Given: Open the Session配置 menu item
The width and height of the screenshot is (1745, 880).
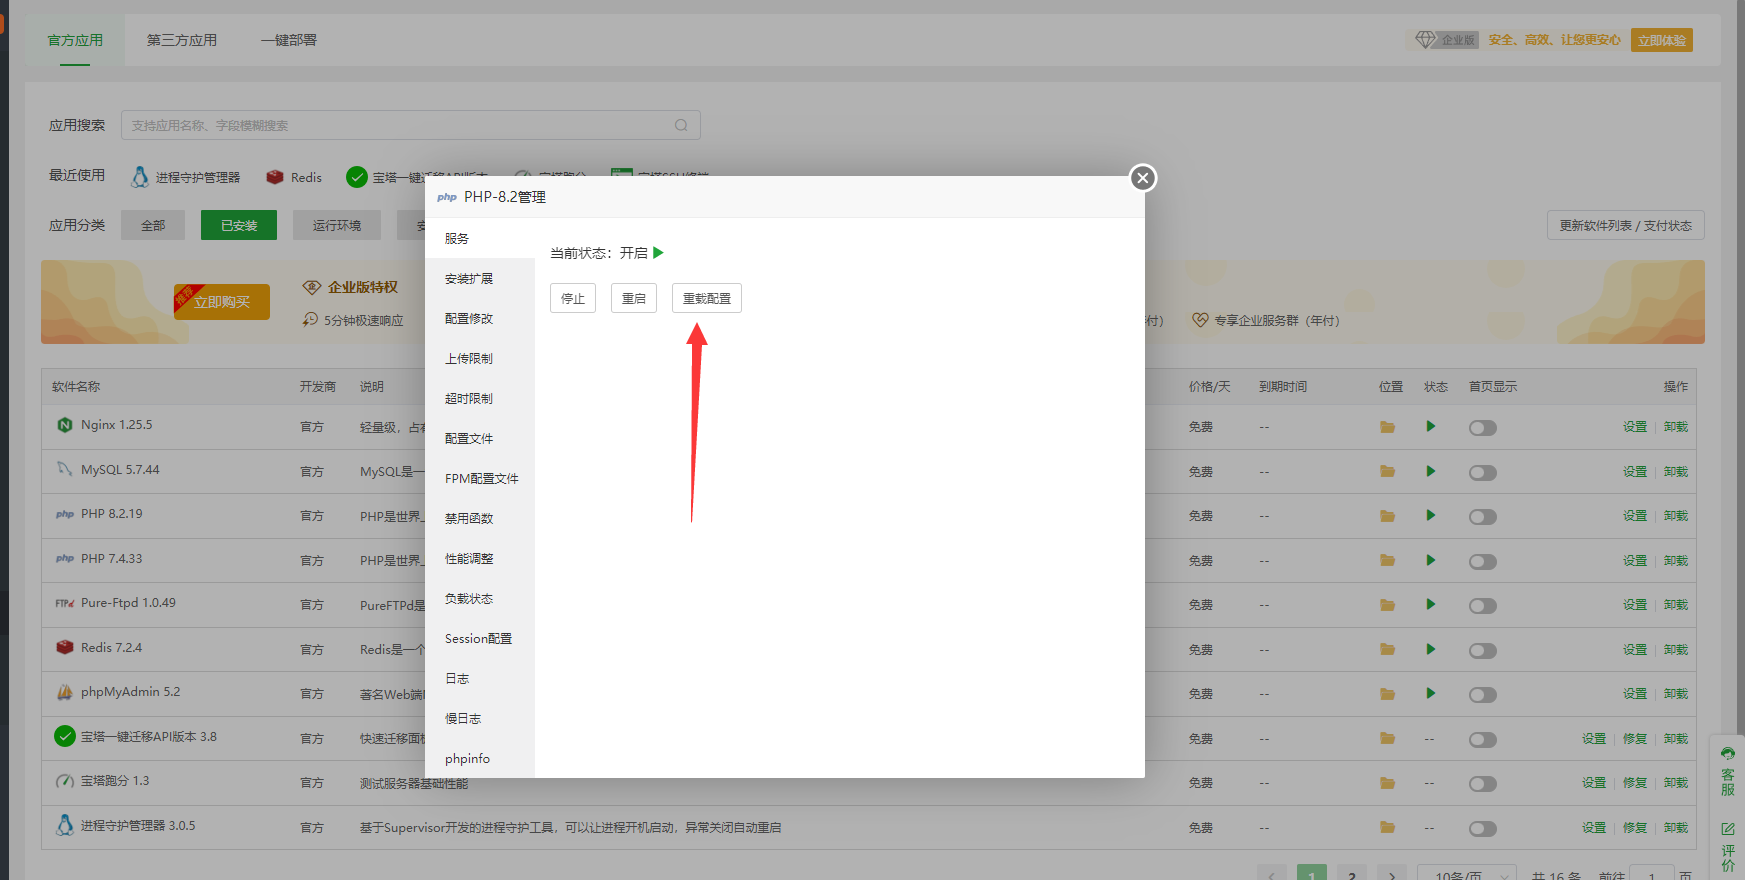Looking at the screenshot, I should coord(480,638).
